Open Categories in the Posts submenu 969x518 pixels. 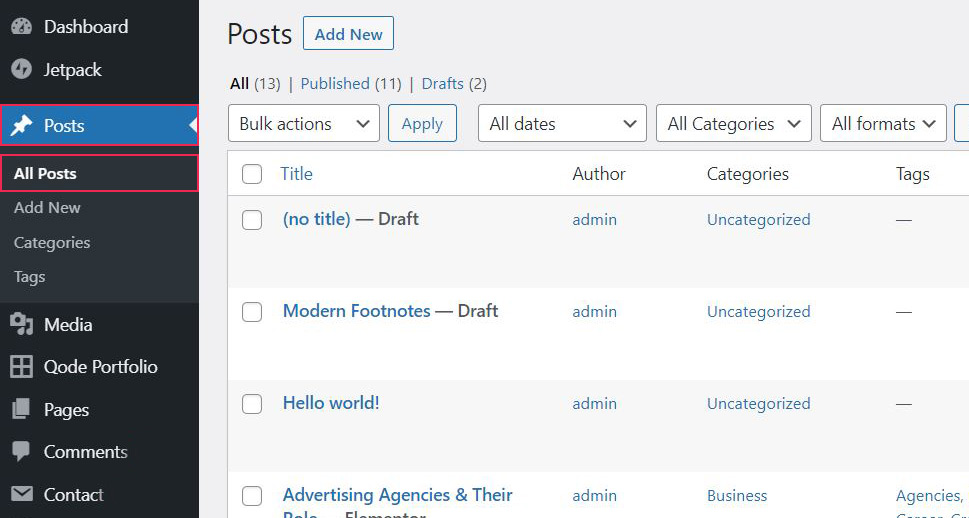click(52, 242)
